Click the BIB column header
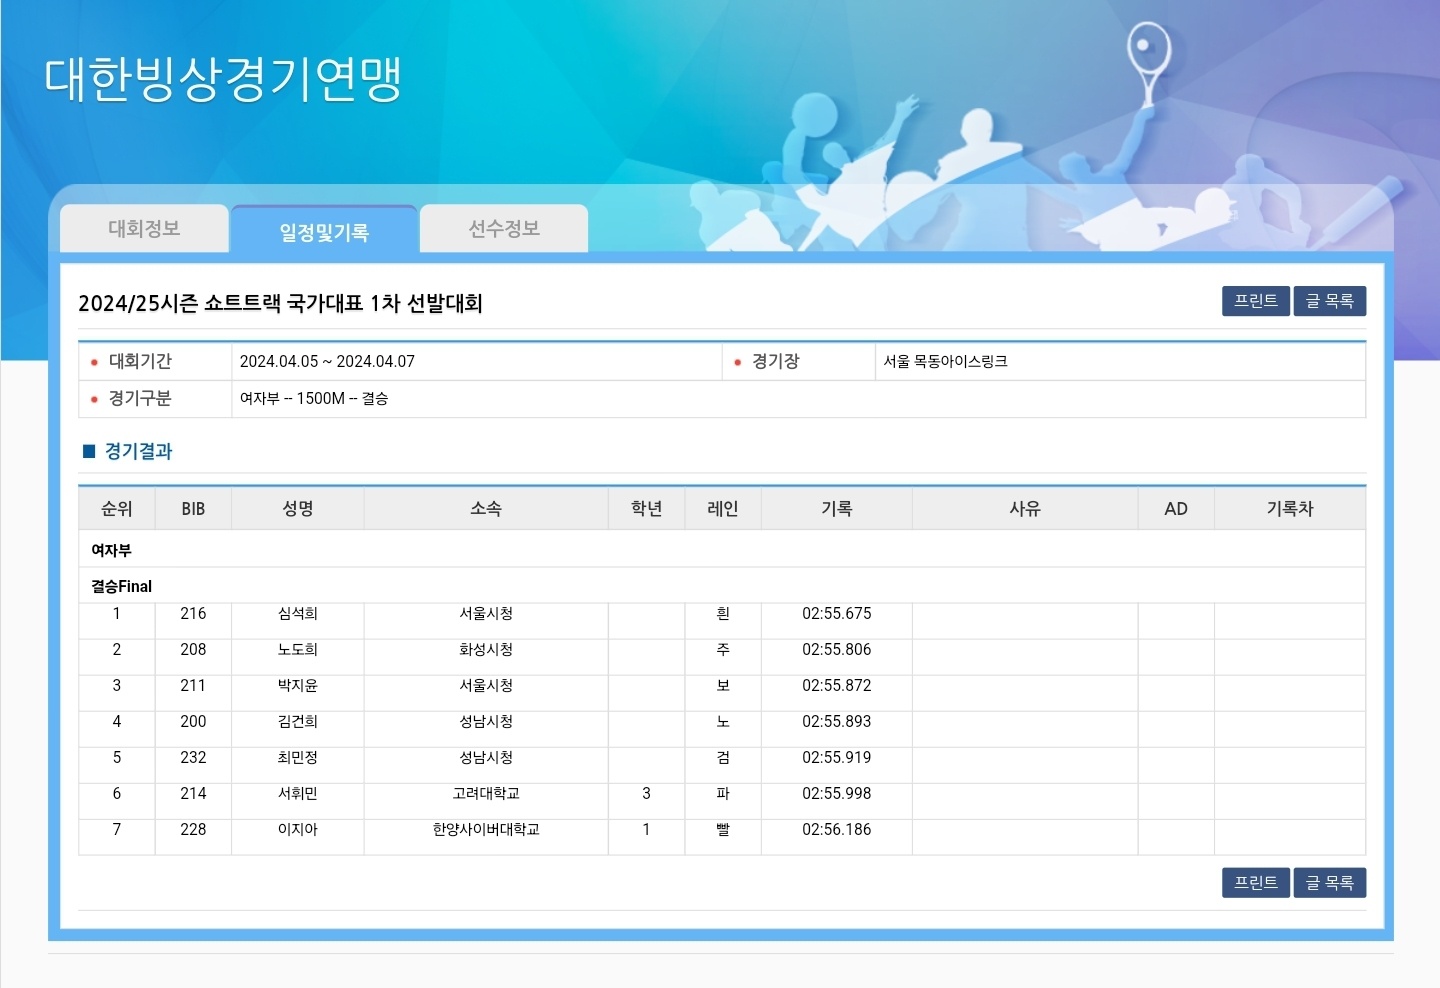Image resolution: width=1440 pixels, height=988 pixels. point(193,509)
